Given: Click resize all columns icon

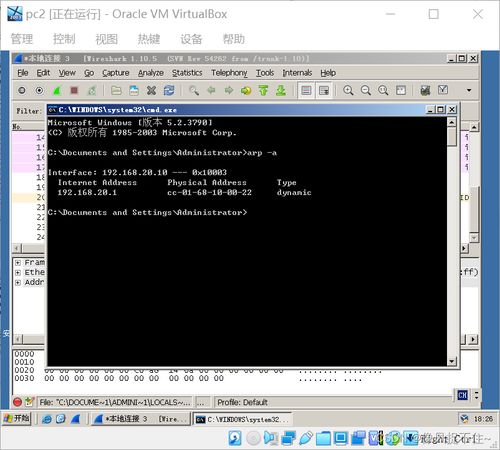Looking at the screenshot, I should (401, 90).
